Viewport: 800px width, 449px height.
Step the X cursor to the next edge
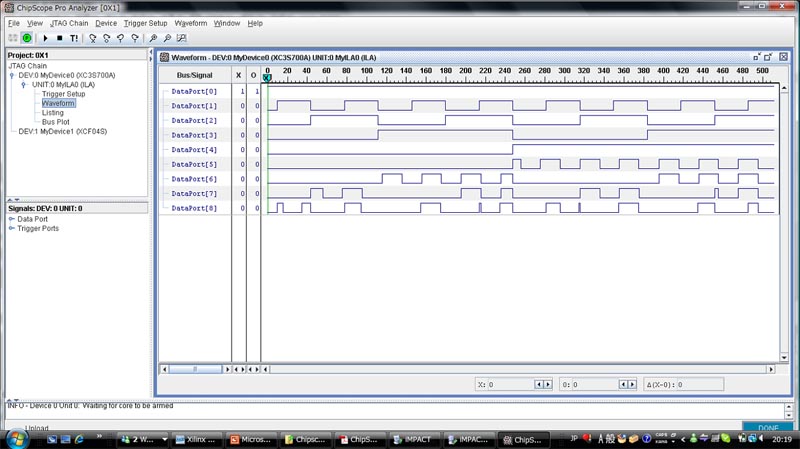click(548, 385)
